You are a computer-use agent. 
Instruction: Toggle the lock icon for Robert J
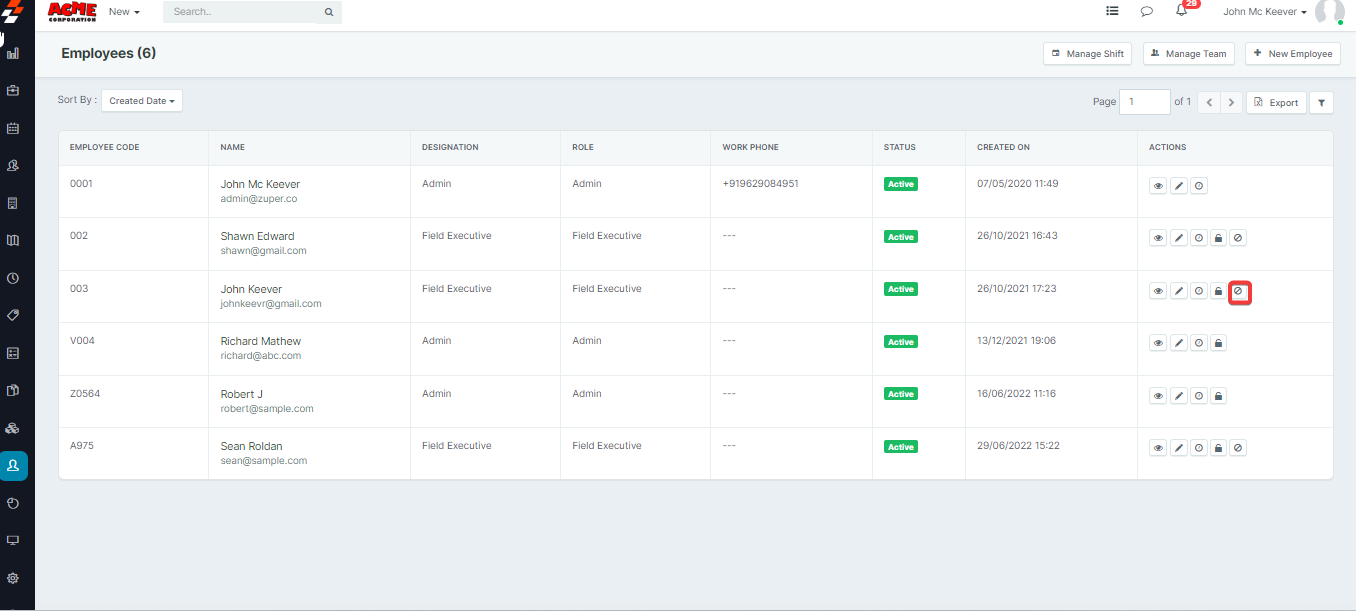[1218, 396]
